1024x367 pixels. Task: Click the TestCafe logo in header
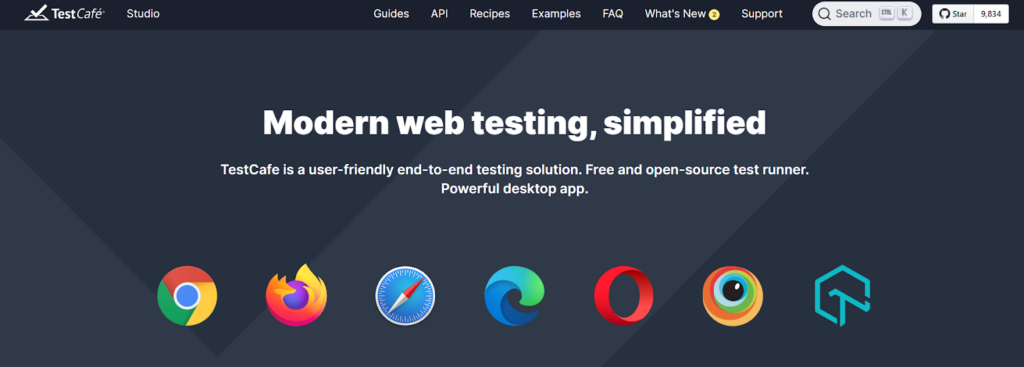click(x=65, y=13)
